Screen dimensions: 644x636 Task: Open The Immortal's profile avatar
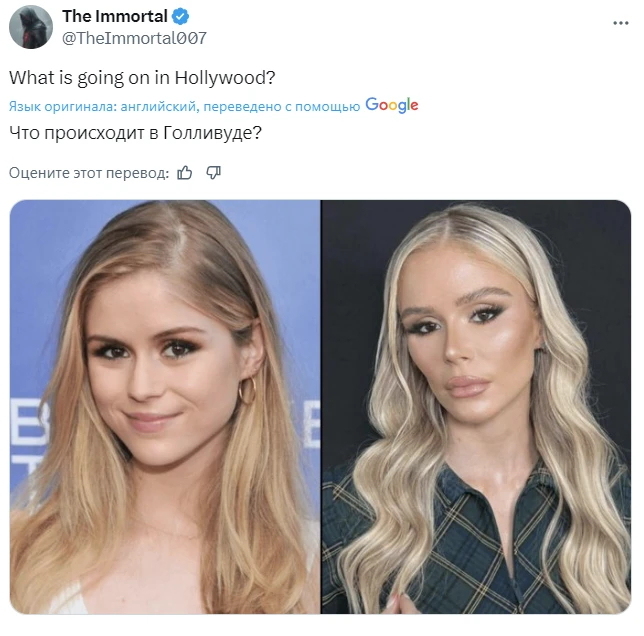click(x=31, y=27)
